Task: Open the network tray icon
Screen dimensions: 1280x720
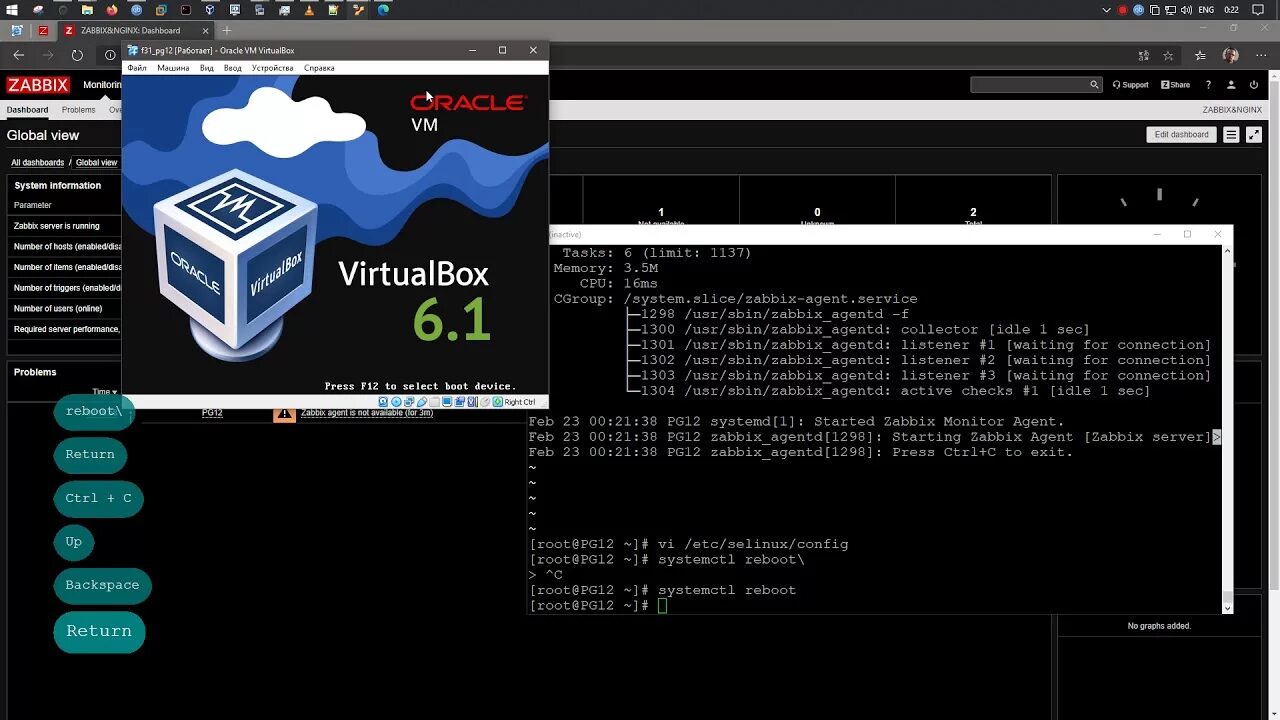Action: pyautogui.click(x=1171, y=10)
